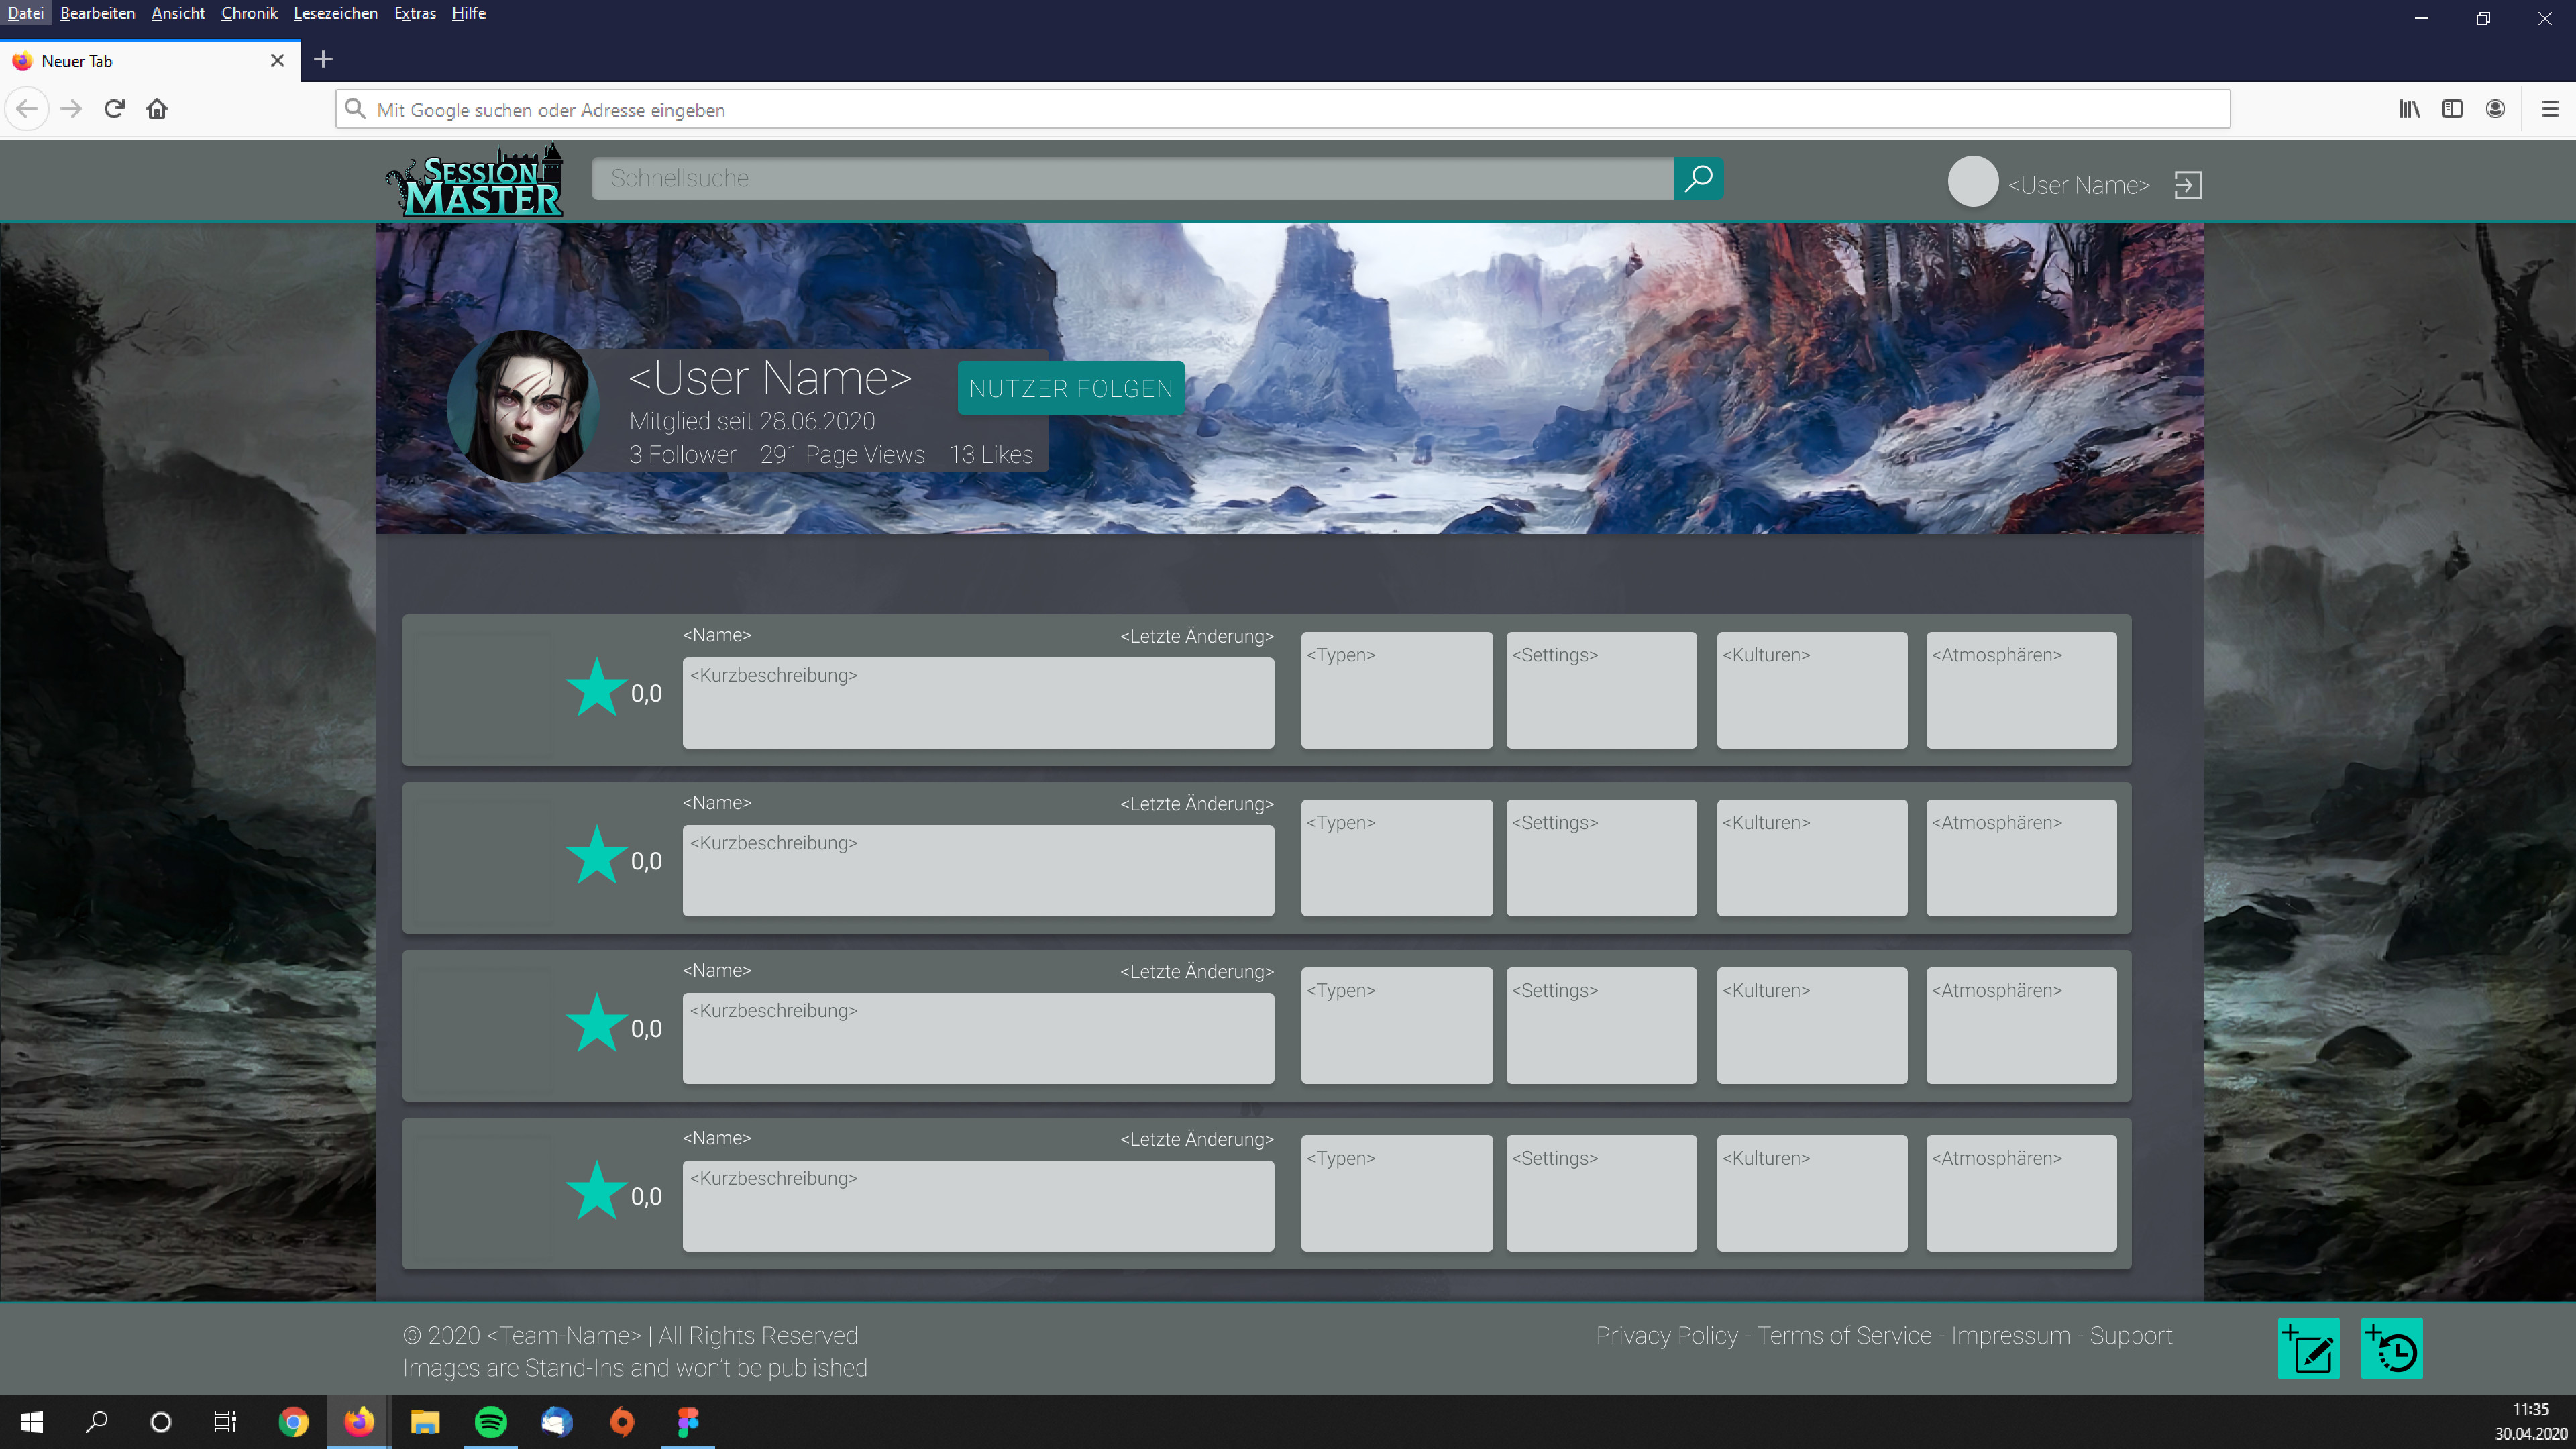This screenshot has height=1449, width=2576.
Task: Click the taskbar clock showing 11:35
Action: coord(2530,1410)
